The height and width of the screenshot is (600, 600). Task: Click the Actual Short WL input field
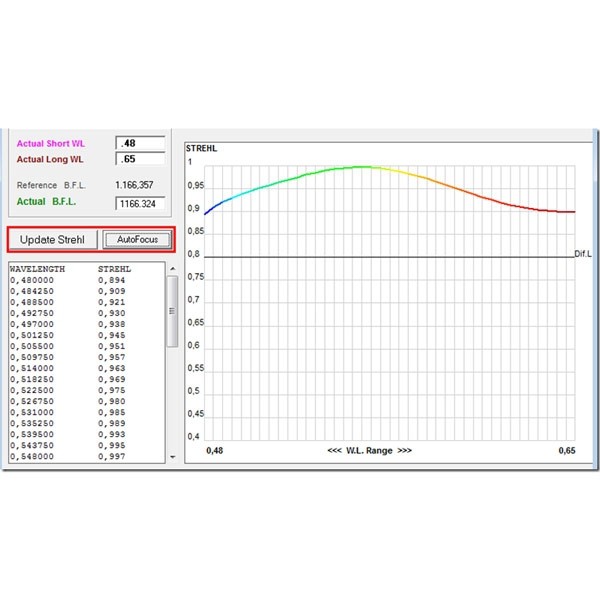coord(140,143)
